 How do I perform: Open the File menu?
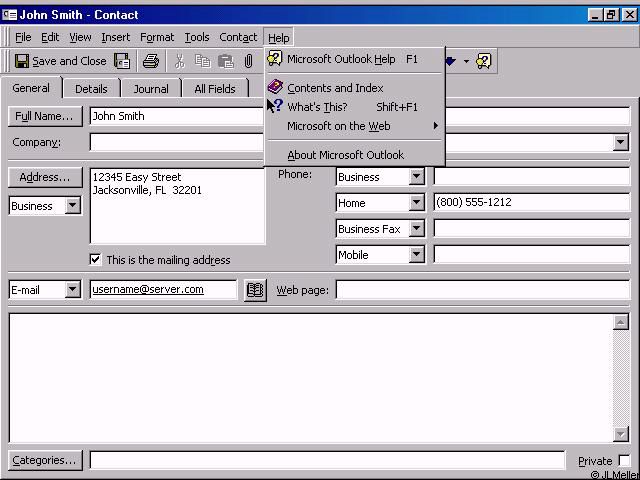click(x=23, y=38)
